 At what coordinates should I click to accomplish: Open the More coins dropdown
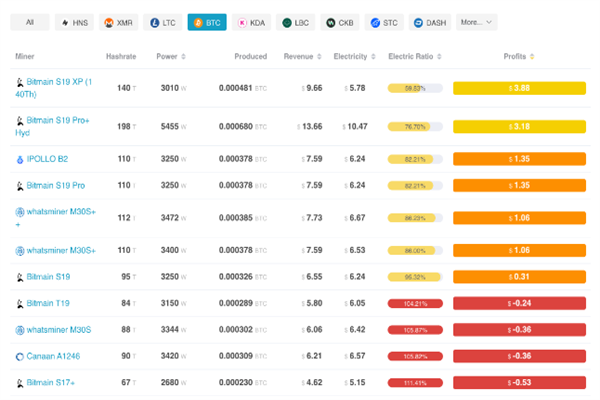477,22
